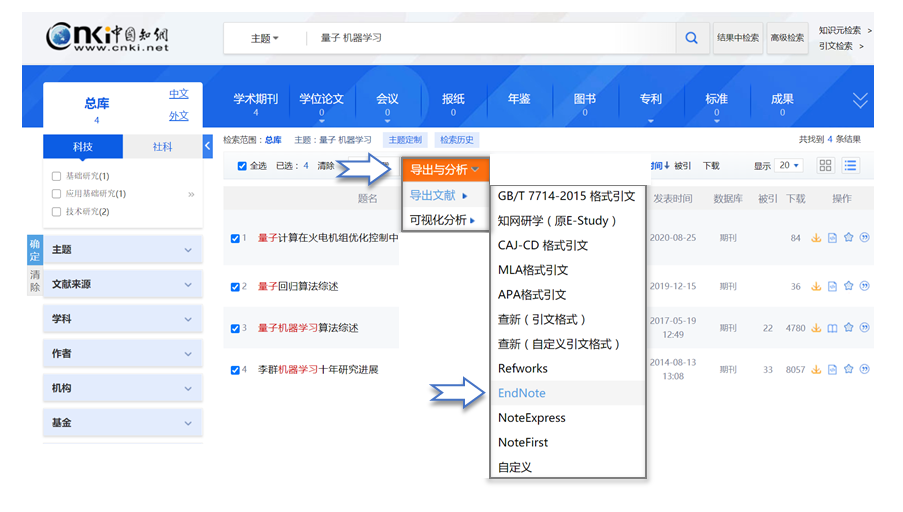Open the 量子机器学习算法综述 article title
The height and width of the screenshot is (512, 903).
pyautogui.click(x=308, y=328)
